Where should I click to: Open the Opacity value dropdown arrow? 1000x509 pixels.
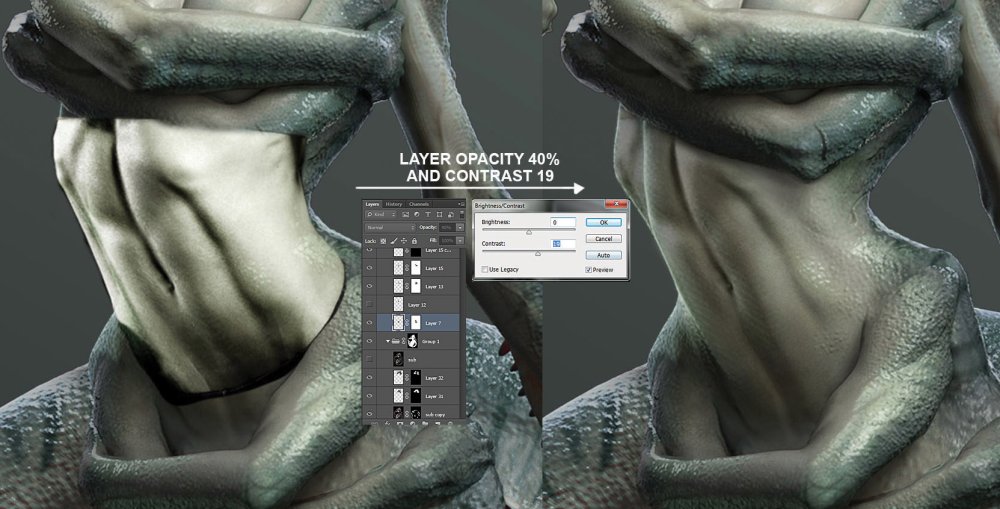coord(460,228)
